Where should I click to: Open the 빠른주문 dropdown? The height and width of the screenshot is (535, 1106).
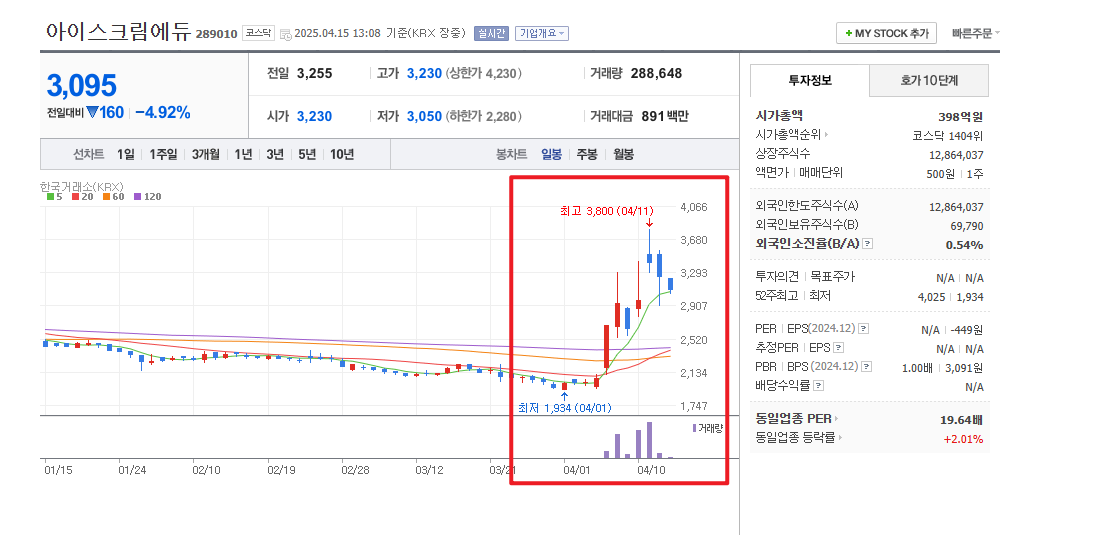click(x=976, y=33)
